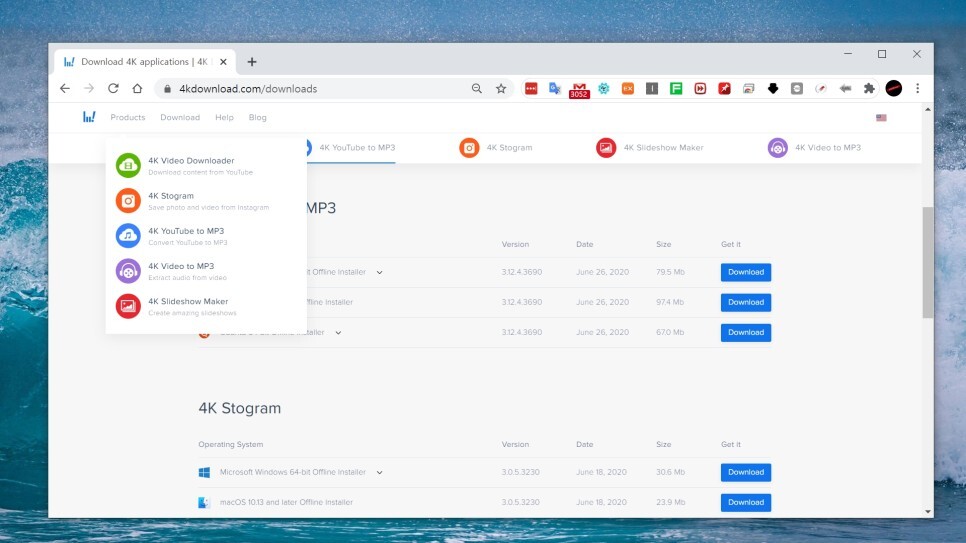Download the 30.6 Mb Stogram Windows installer

745,473
